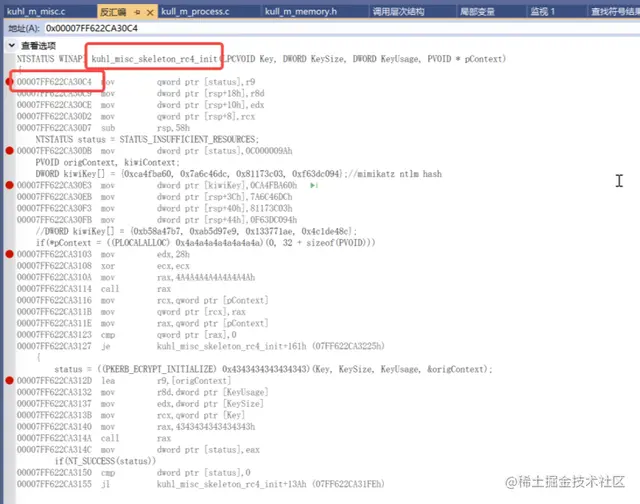Select the line at address 00007FF622CA310A
The width and height of the screenshot is (640, 504).
point(136,278)
